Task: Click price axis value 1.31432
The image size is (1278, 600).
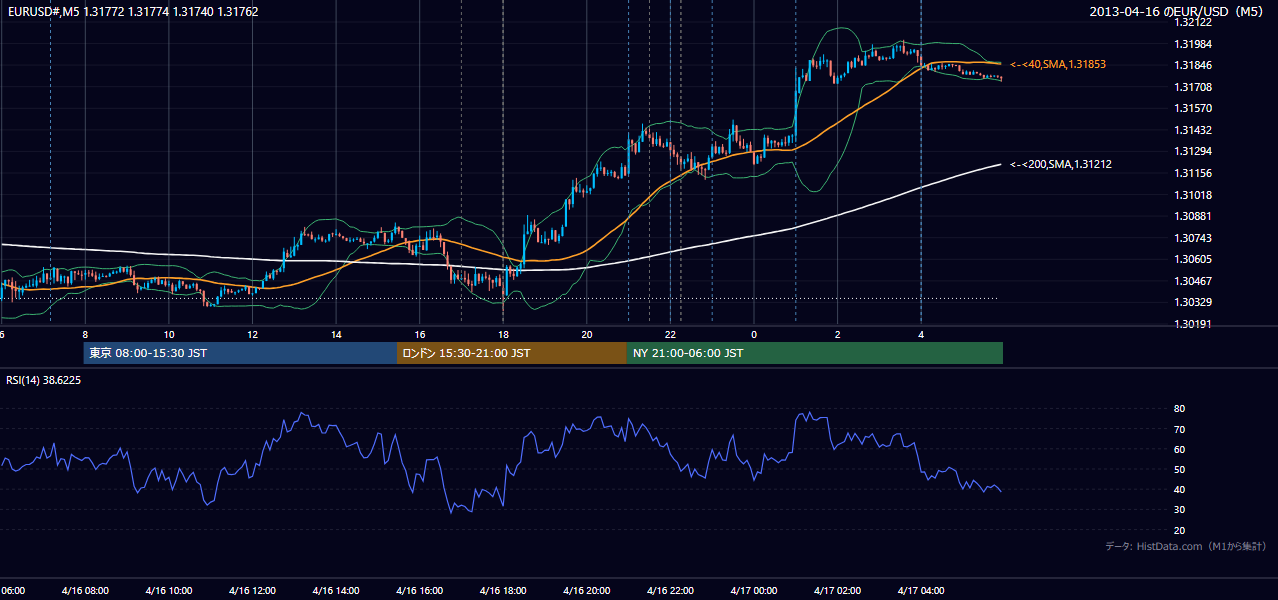Action: 1193,130
